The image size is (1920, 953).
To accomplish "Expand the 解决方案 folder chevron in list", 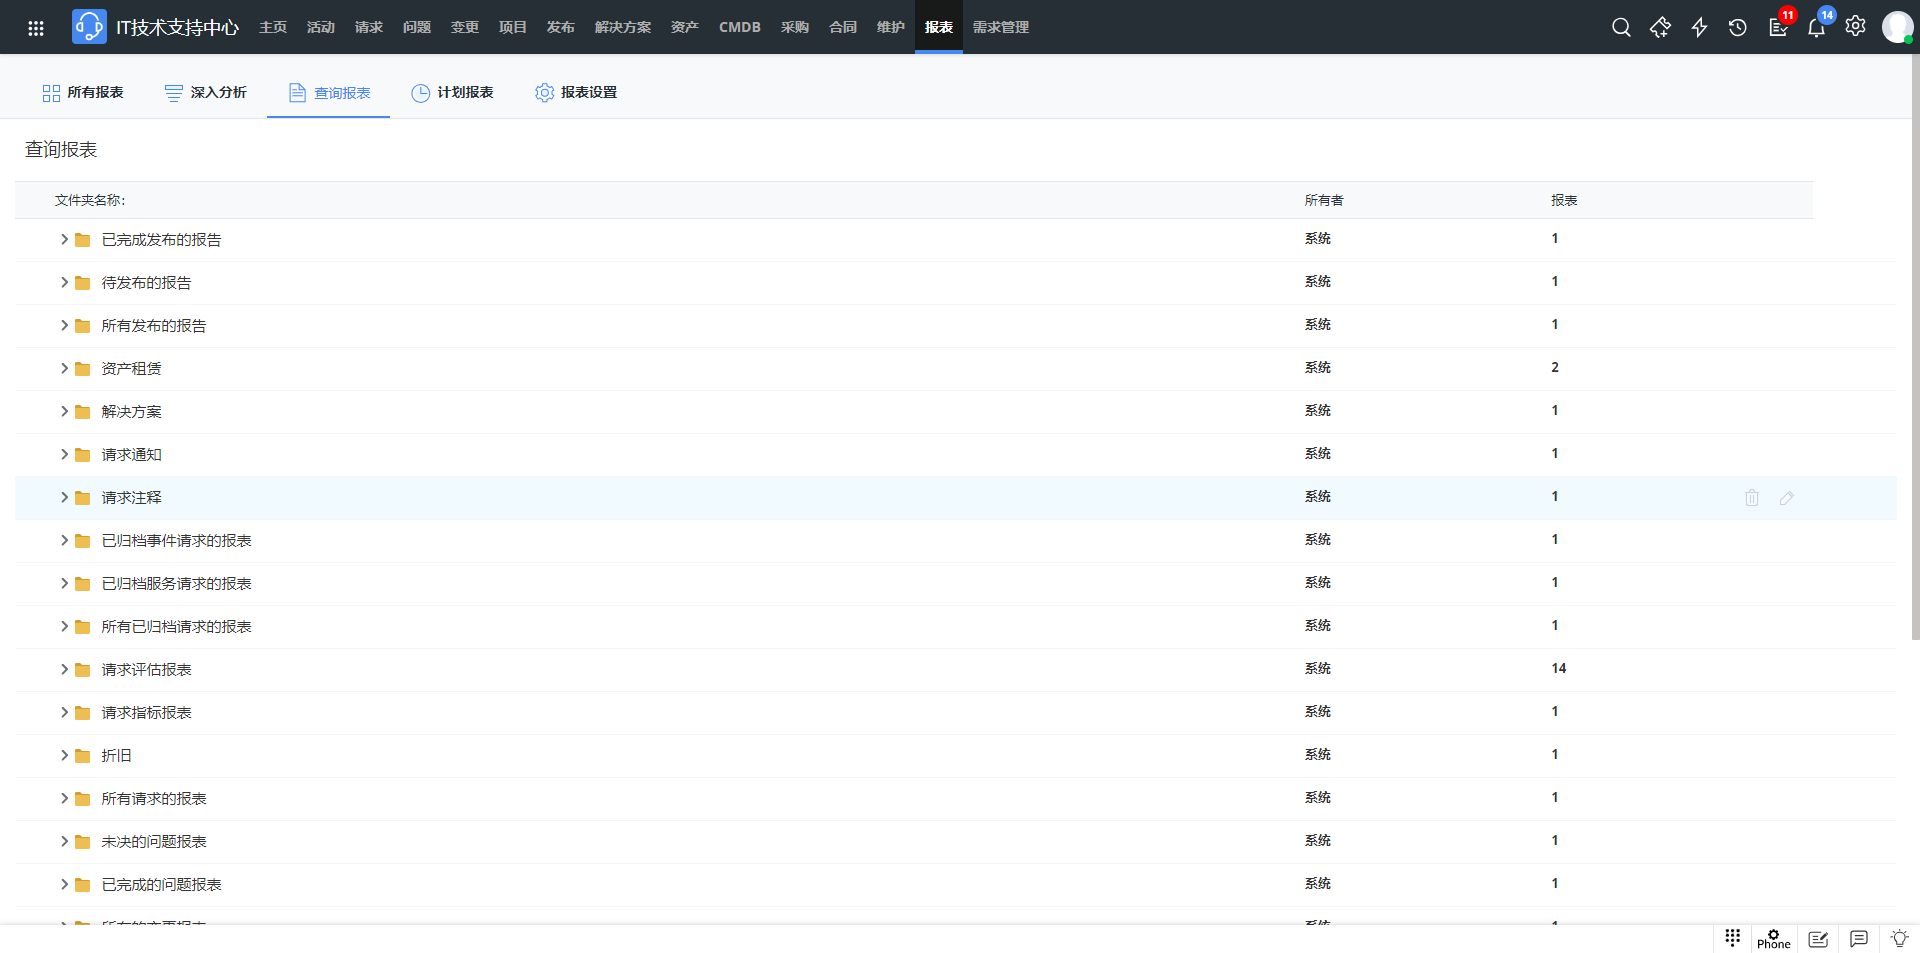I will (x=64, y=411).
